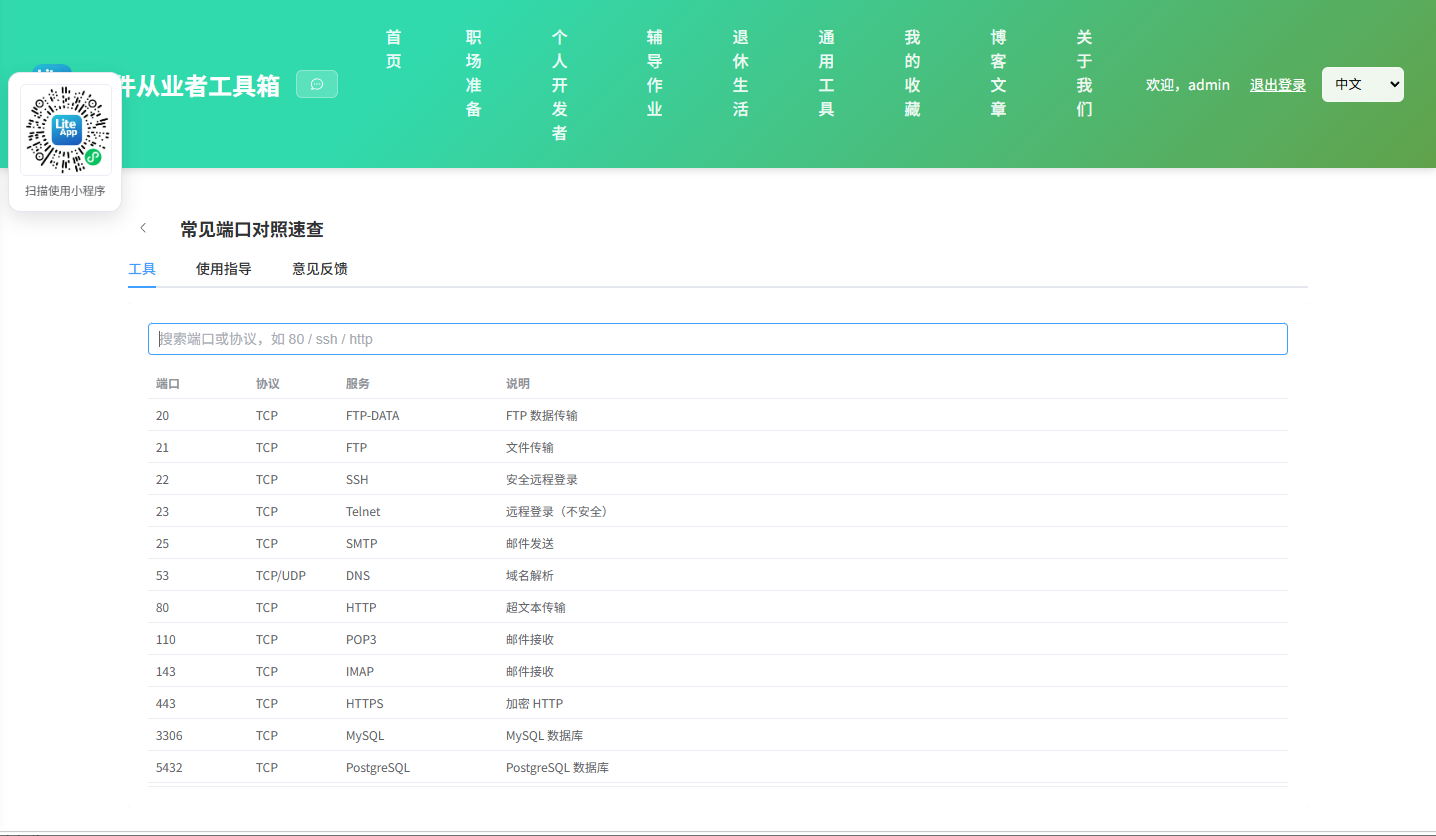
Task: Click the 邮件发送 description
Action: pyautogui.click(x=530, y=544)
